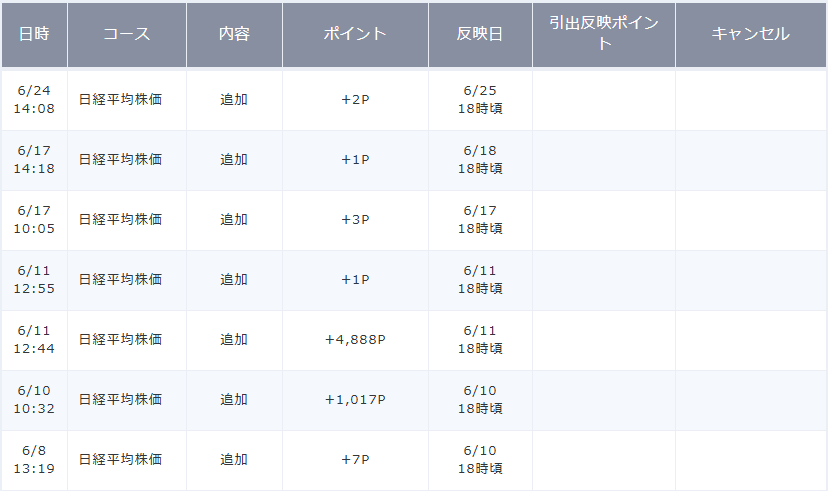The image size is (828, 491).
Task: Click the コース column header
Action: (x=126, y=34)
